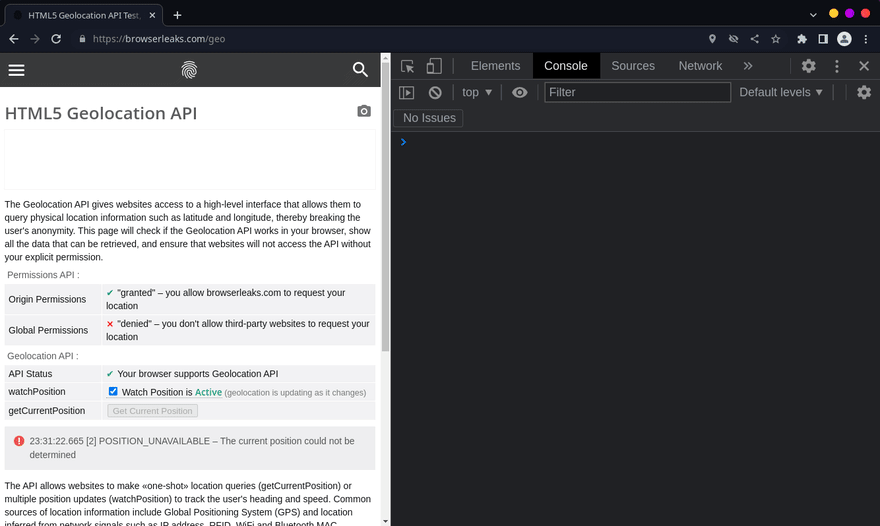This screenshot has height=526, width=880.
Task: Click the red error icon in POSITION_UNAVAILABLE message
Action: click(19, 441)
